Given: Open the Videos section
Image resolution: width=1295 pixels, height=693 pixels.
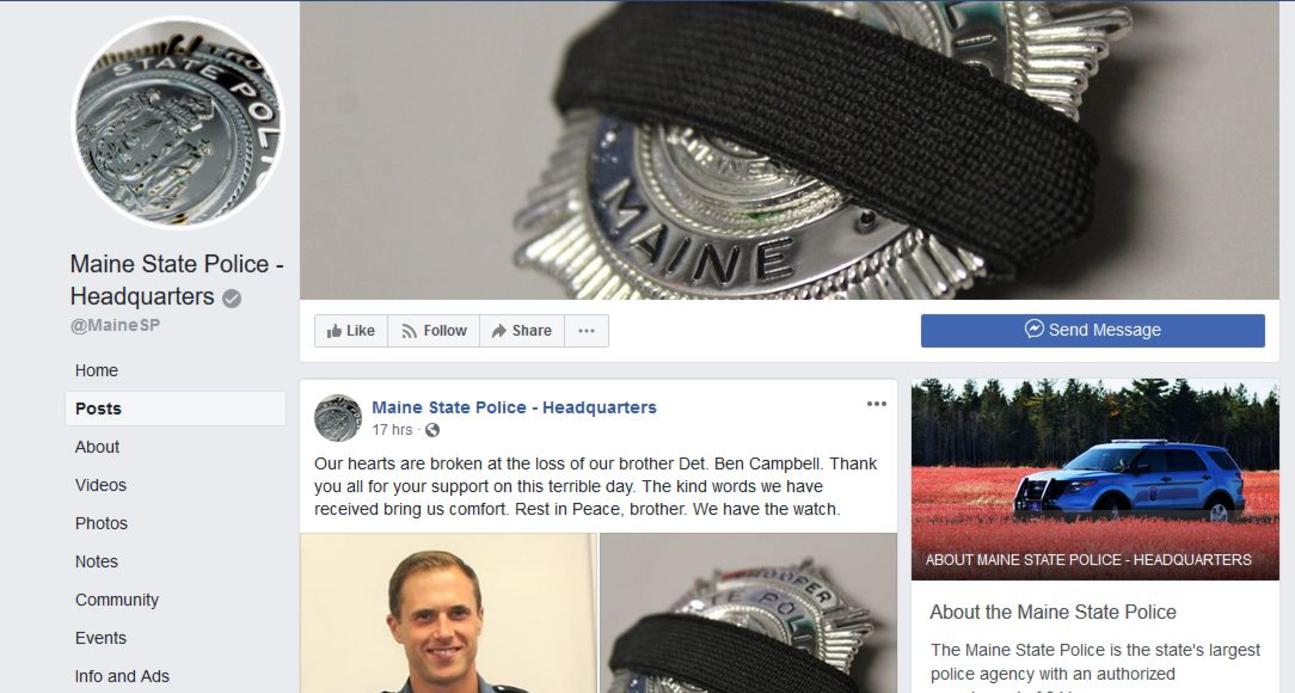Looking at the screenshot, I should click(101, 485).
